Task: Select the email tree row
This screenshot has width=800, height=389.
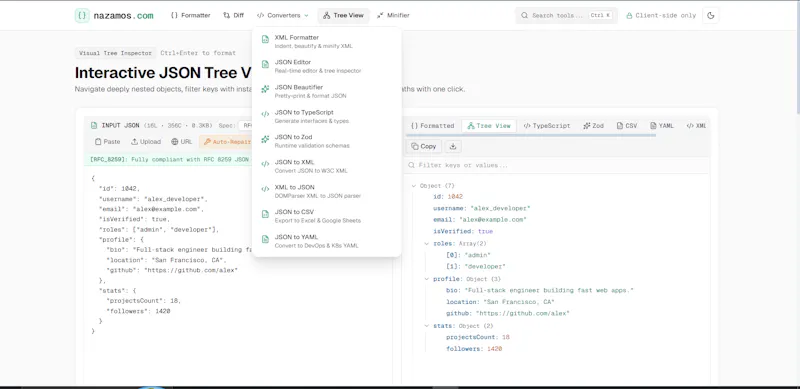Action: [x=480, y=220]
